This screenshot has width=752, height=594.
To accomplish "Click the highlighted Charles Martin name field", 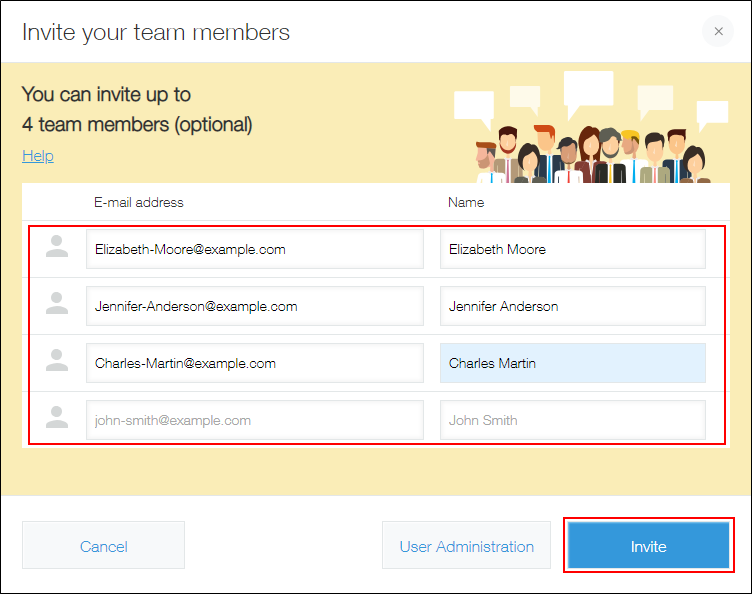I will pyautogui.click(x=572, y=363).
